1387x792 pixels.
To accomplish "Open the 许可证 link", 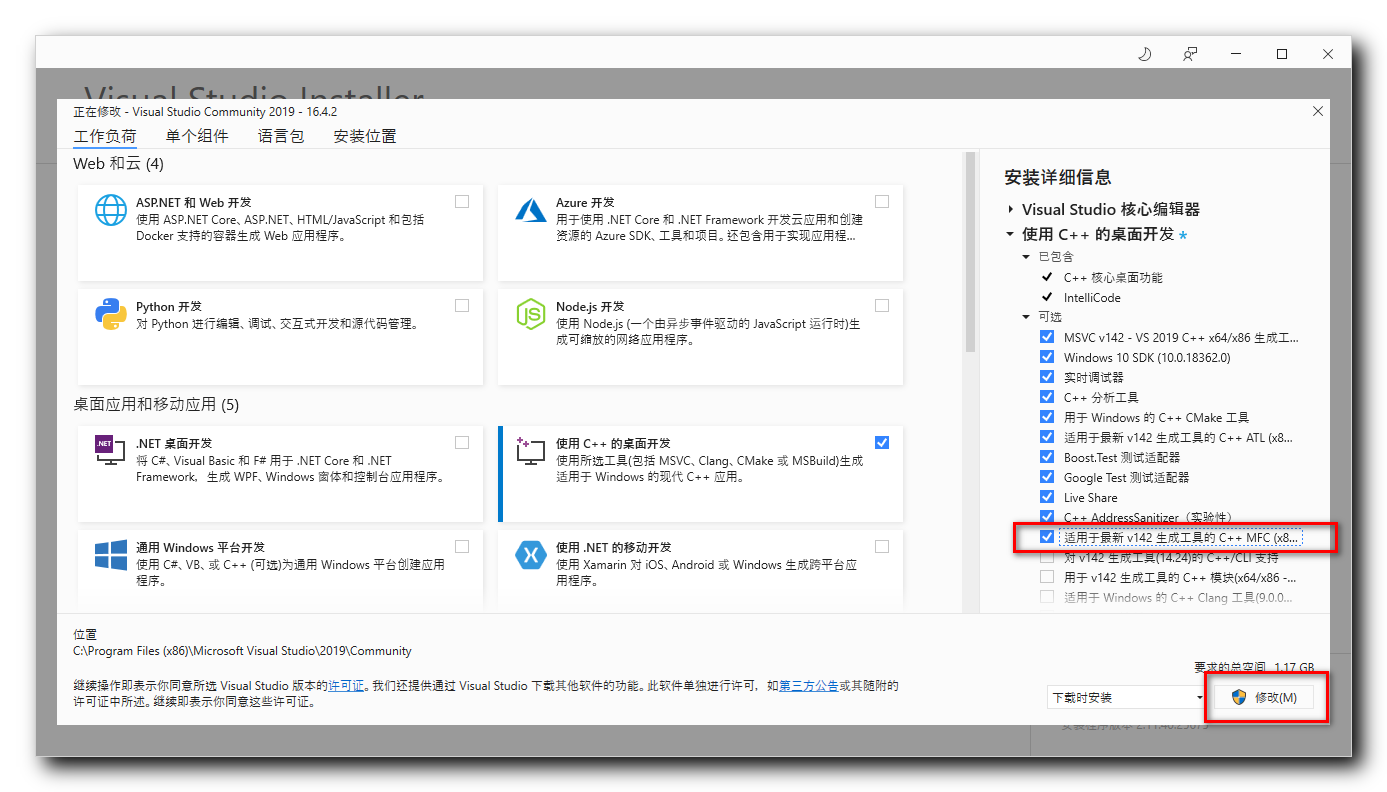I will [x=346, y=686].
